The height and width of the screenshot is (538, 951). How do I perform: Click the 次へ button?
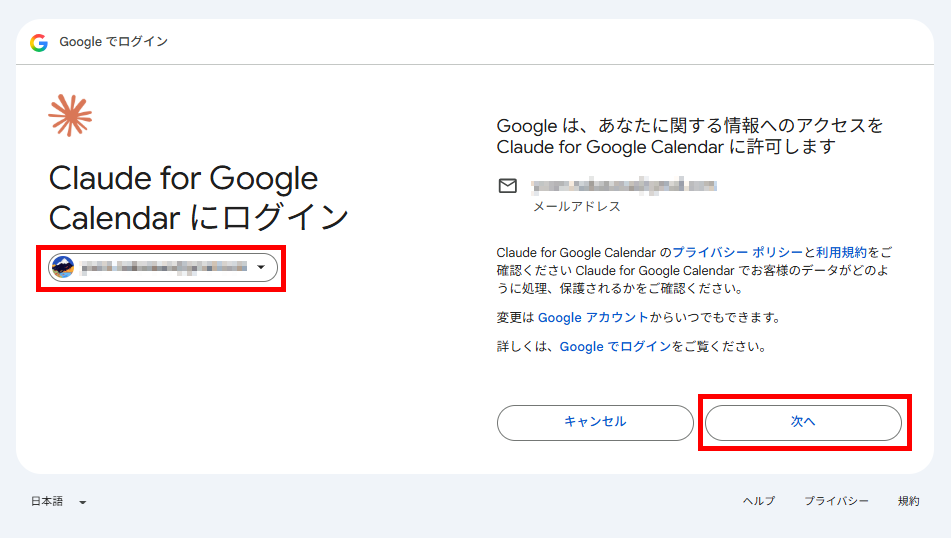click(x=803, y=422)
